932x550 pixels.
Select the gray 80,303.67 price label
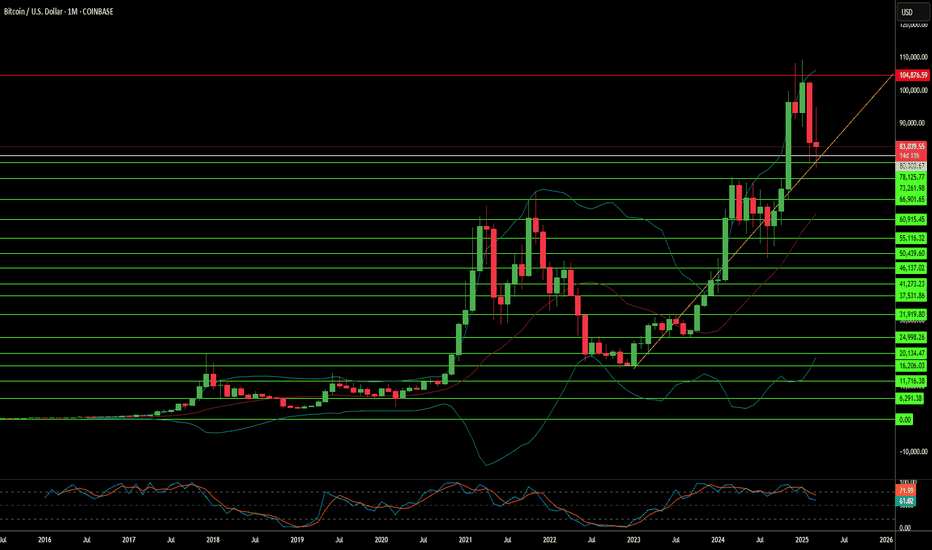pyautogui.click(x=912, y=166)
